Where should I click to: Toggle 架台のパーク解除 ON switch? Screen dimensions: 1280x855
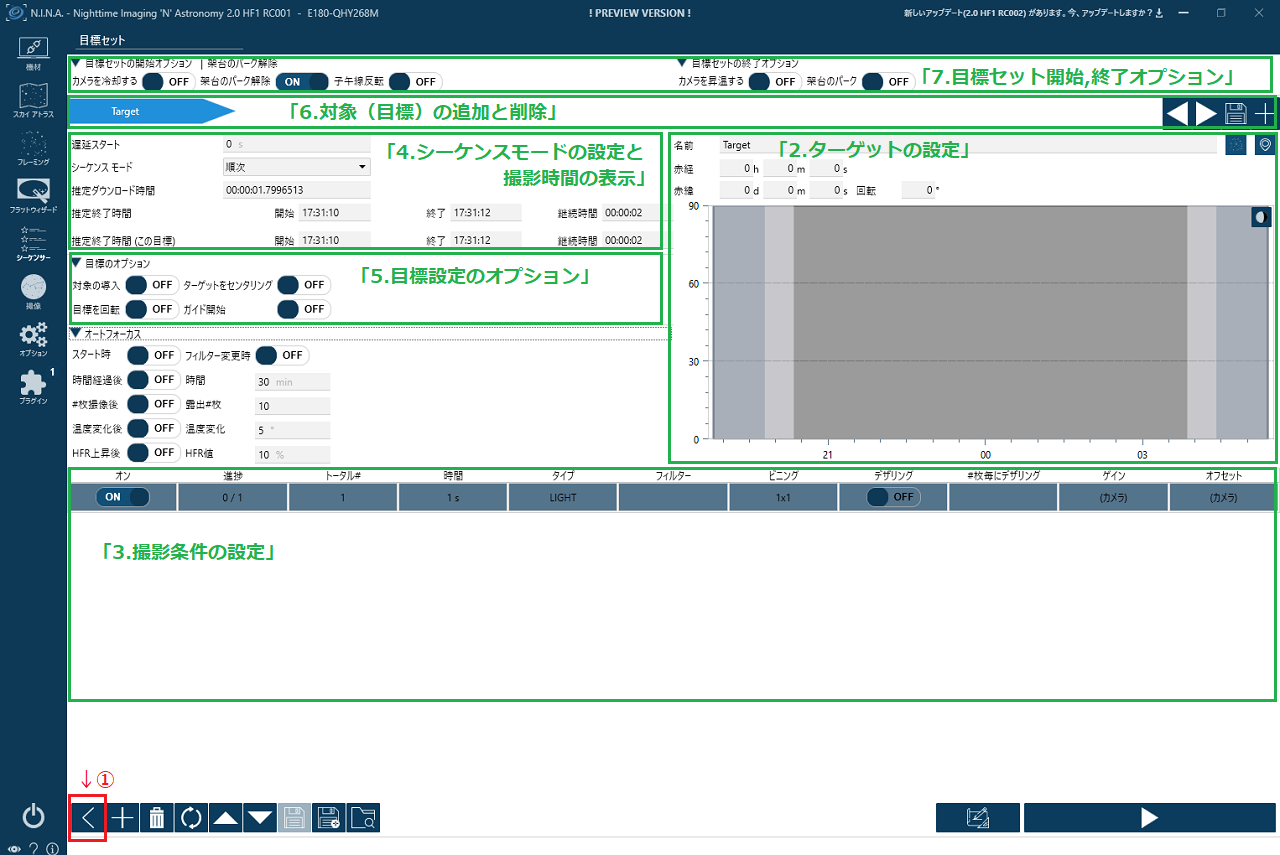pos(301,81)
